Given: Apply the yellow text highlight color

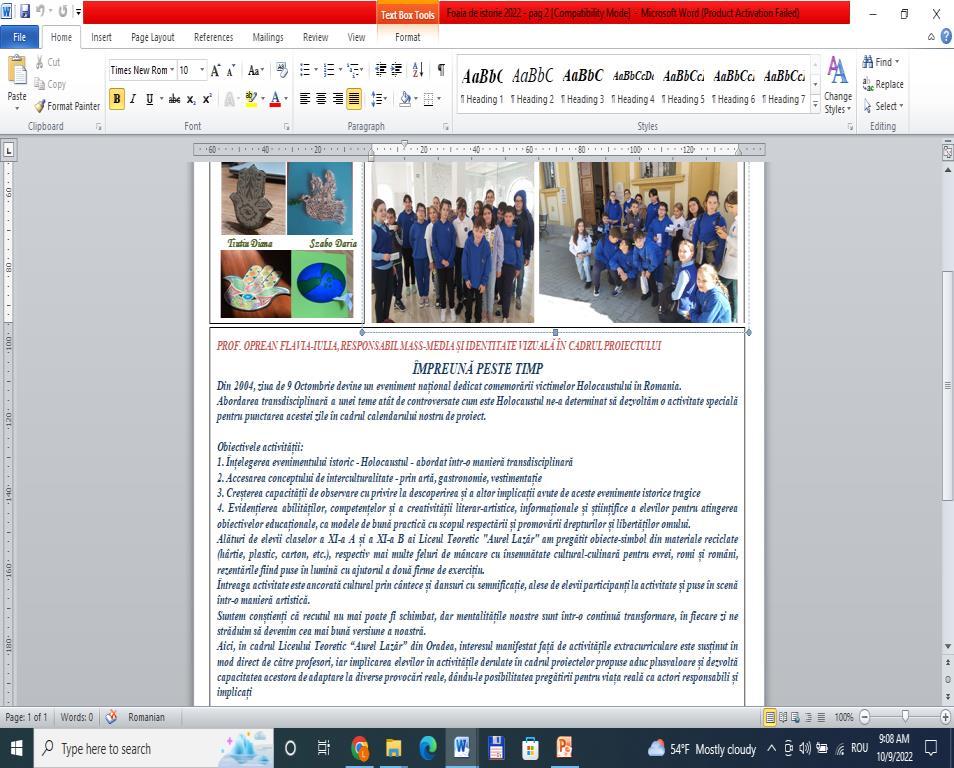Looking at the screenshot, I should click(x=251, y=99).
